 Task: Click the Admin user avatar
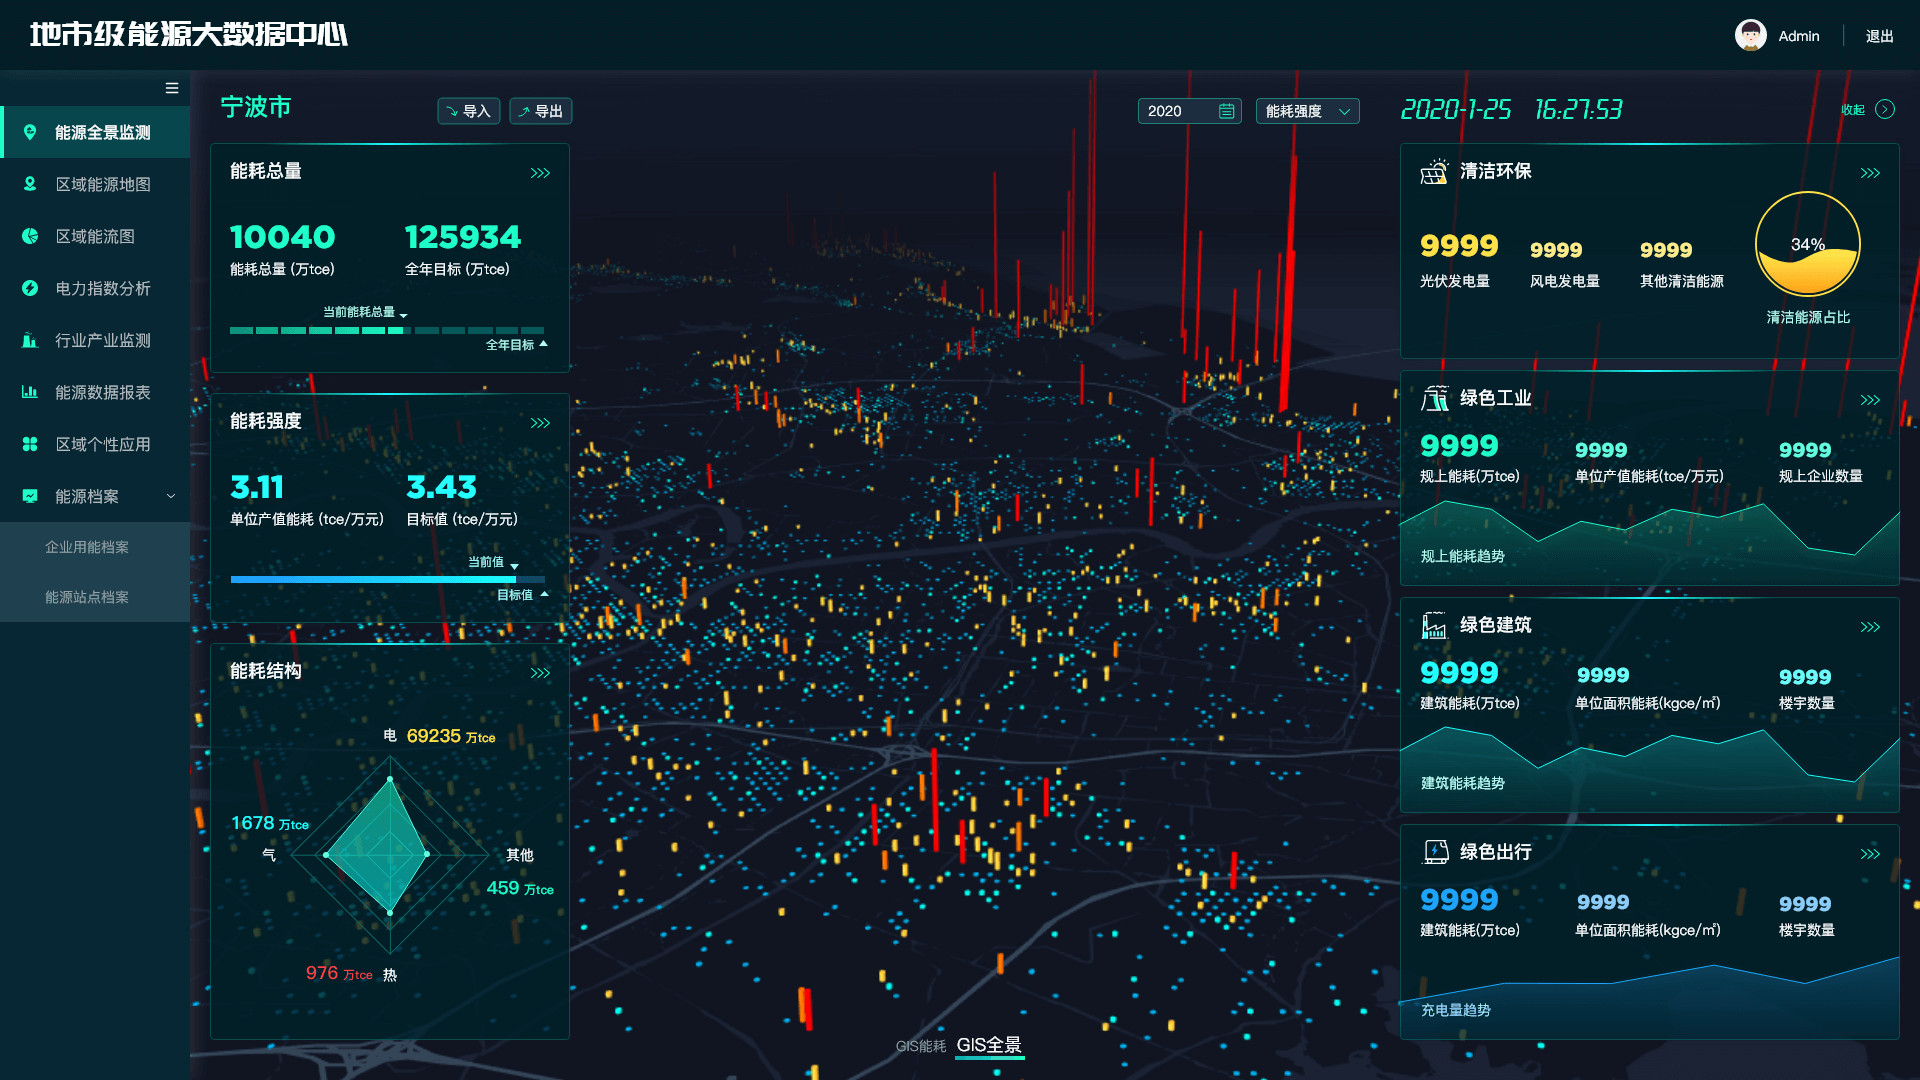[1750, 36]
